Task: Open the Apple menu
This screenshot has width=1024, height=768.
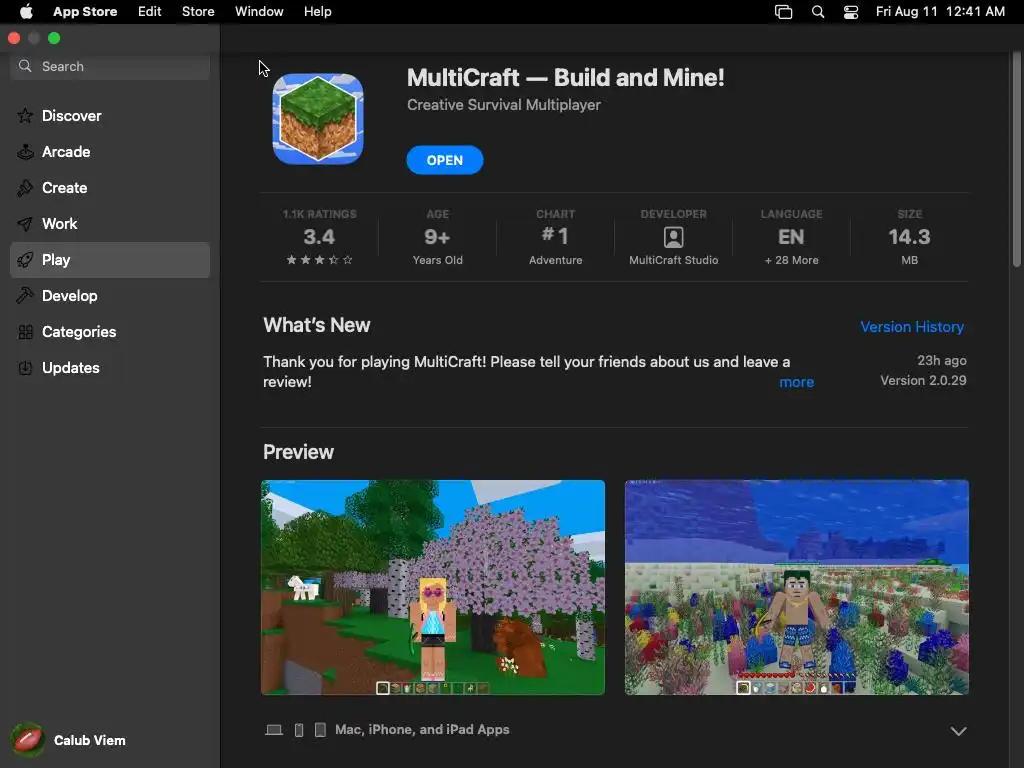Action: pos(26,12)
